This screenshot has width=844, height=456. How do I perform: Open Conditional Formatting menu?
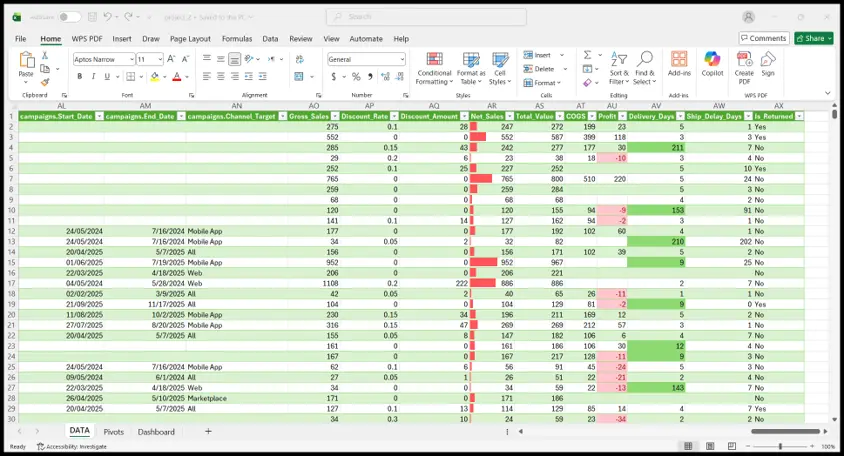coord(434,68)
